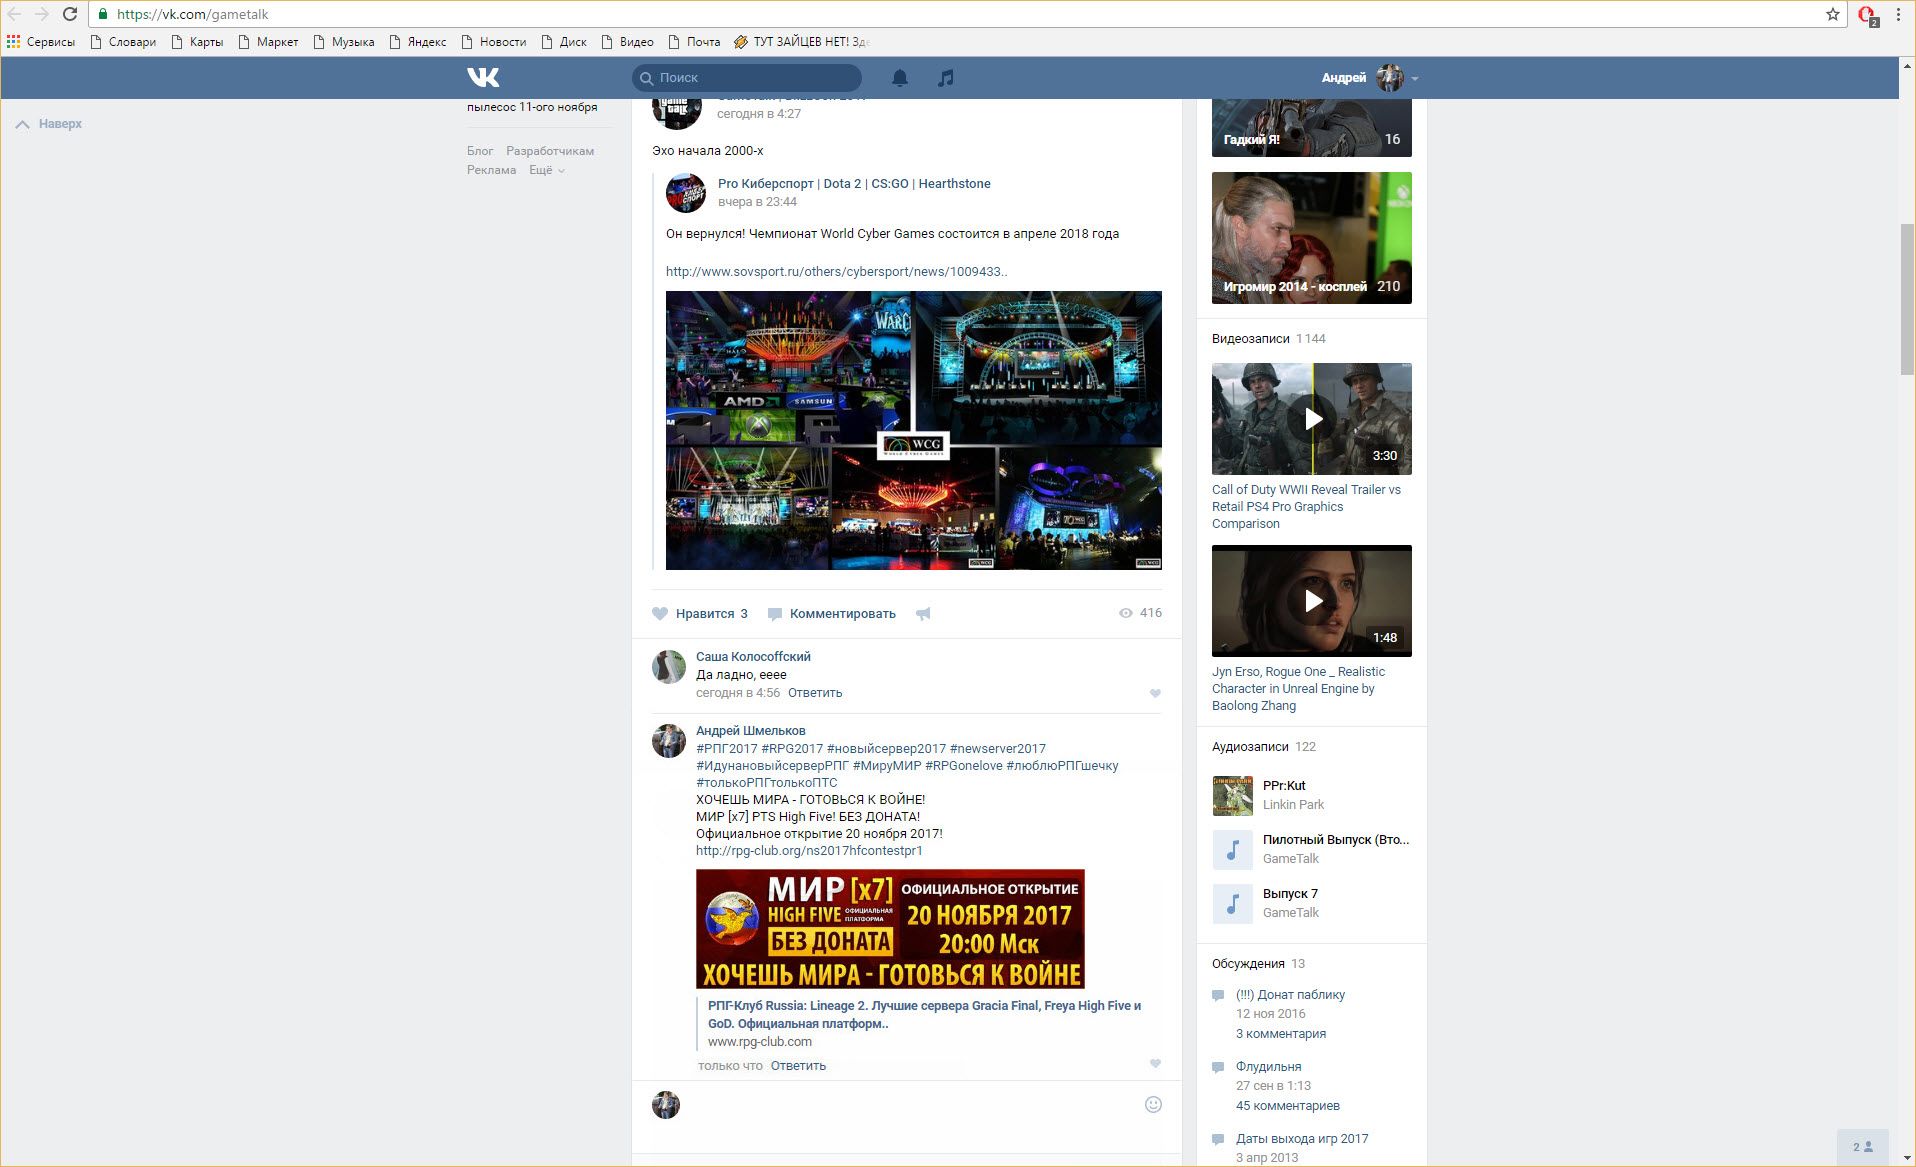Open Видеозаписи section header
1916x1167 pixels.
click(x=1251, y=339)
